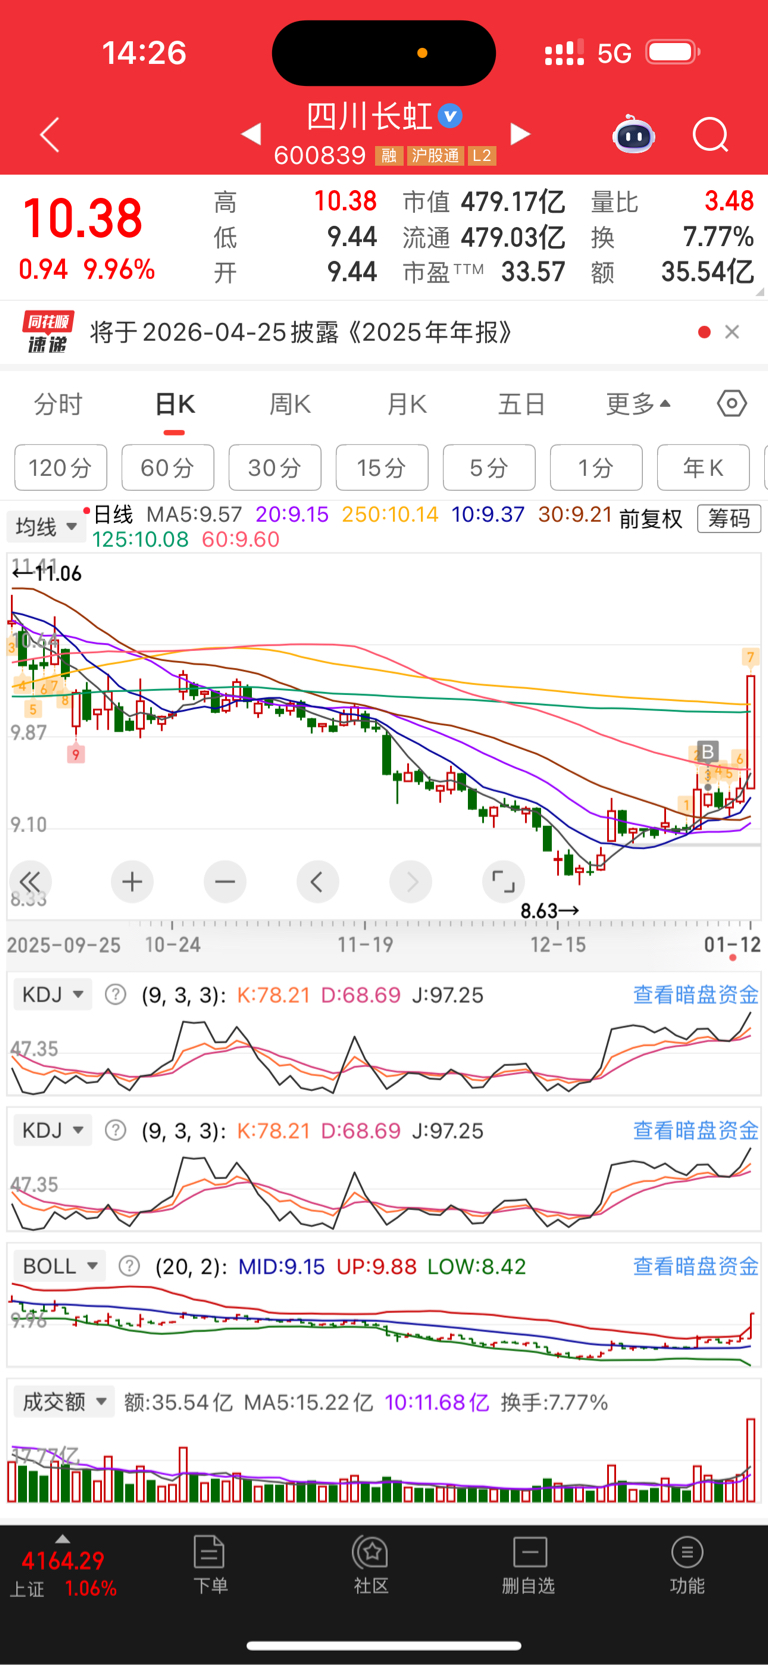This screenshot has width=768, height=1665.
Task: Switch to the next stock arrow
Action: [520, 133]
